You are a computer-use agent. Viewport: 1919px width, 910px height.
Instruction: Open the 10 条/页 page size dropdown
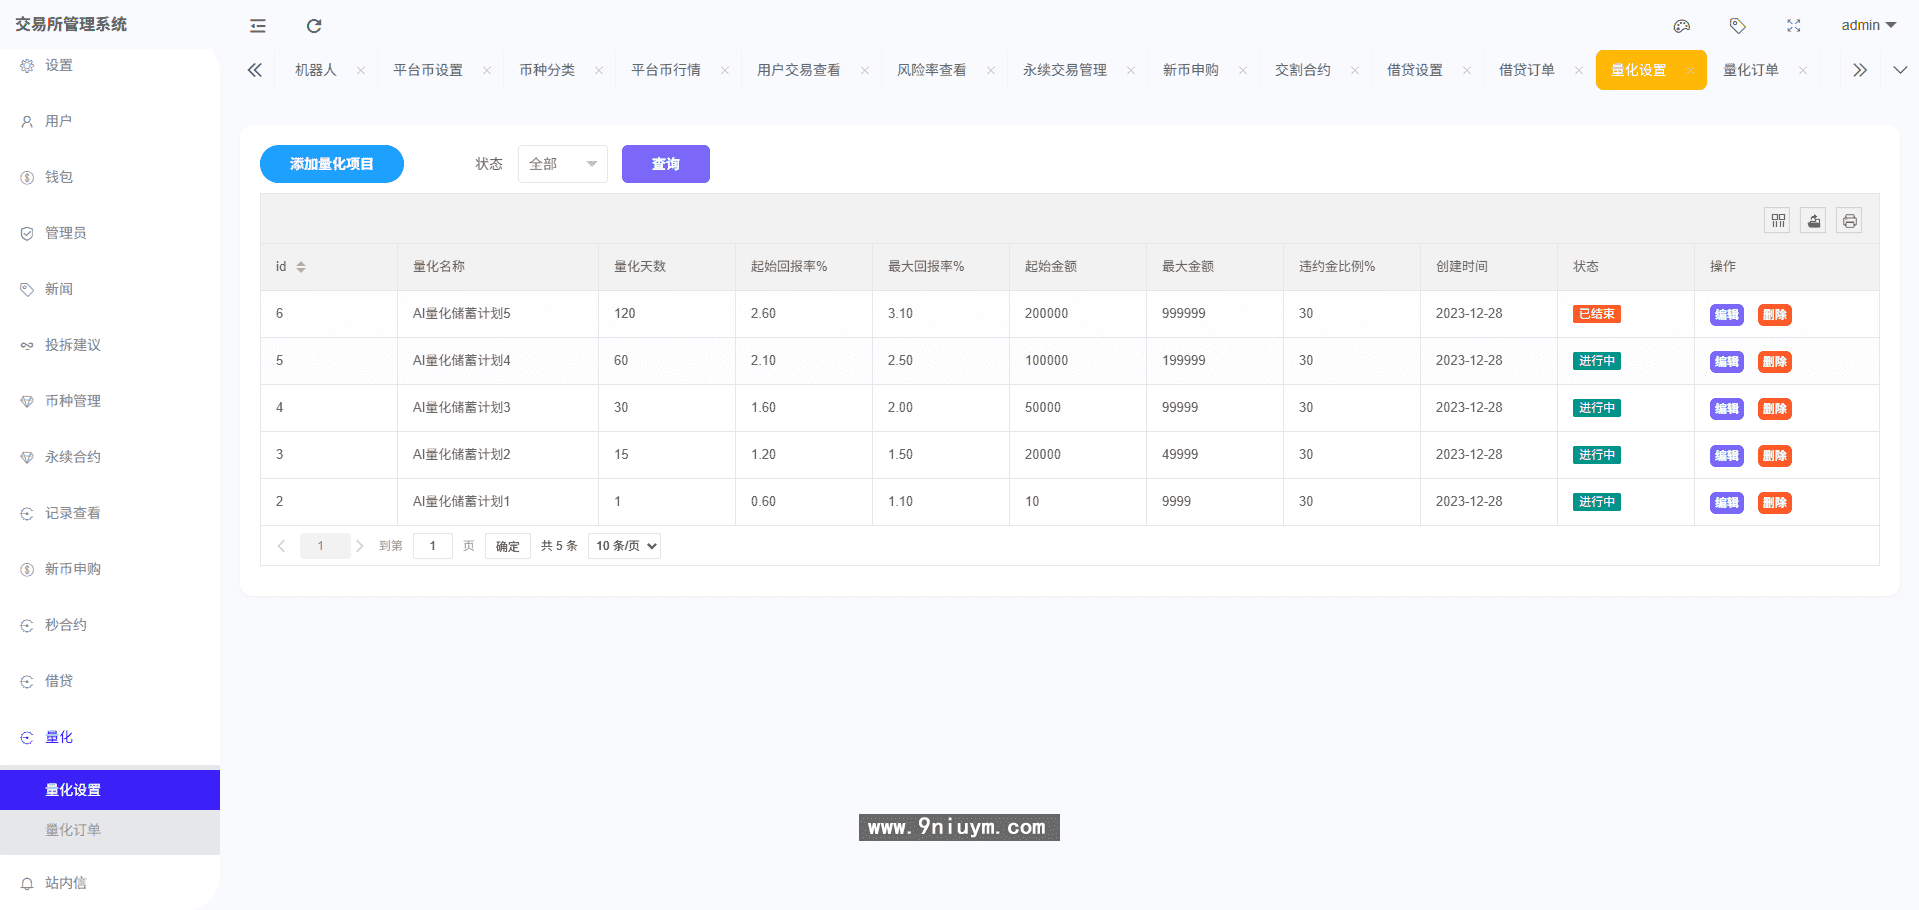(625, 546)
